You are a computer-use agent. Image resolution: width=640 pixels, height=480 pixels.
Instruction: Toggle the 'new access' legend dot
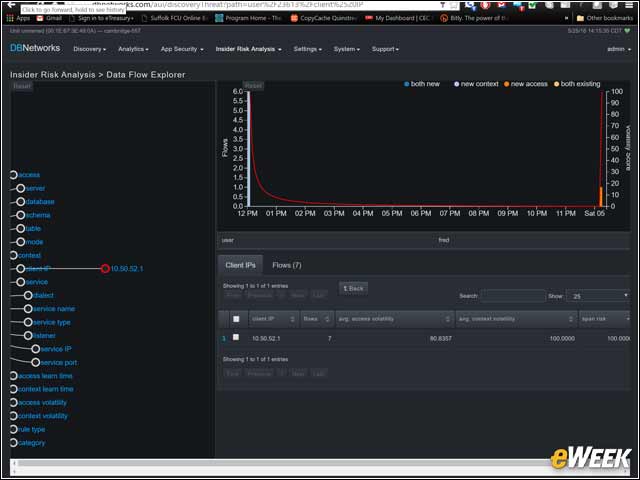point(507,84)
